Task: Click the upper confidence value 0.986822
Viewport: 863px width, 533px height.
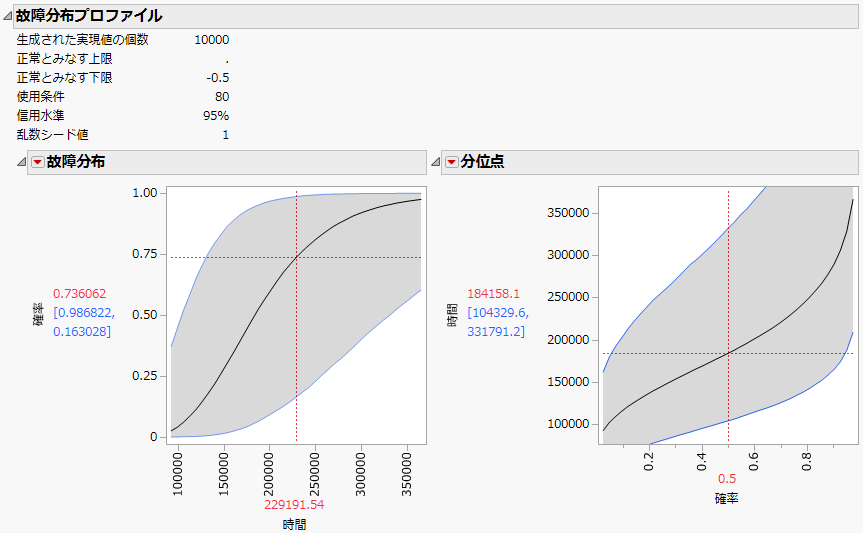Action: pos(84,313)
